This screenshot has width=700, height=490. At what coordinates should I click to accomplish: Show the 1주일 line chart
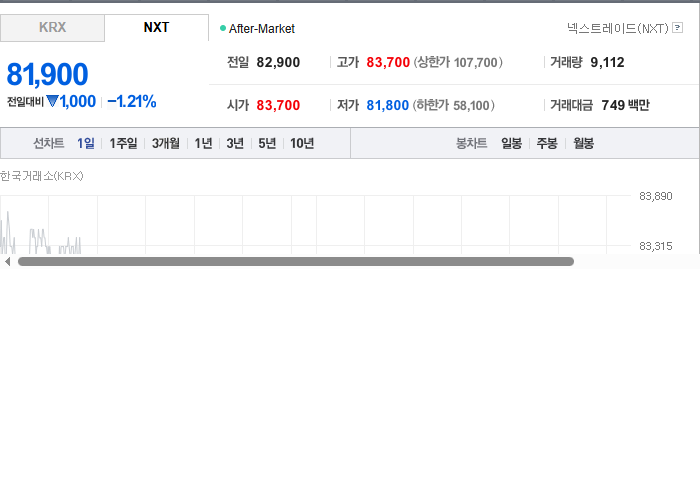tap(123, 143)
